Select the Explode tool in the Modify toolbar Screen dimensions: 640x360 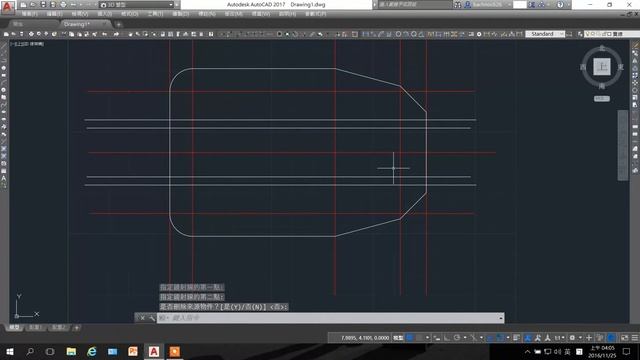coord(635,171)
